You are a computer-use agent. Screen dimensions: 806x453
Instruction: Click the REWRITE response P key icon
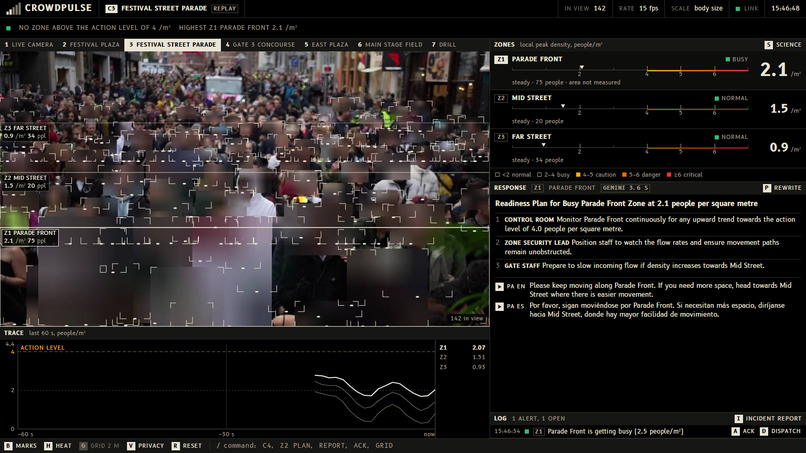click(767, 188)
